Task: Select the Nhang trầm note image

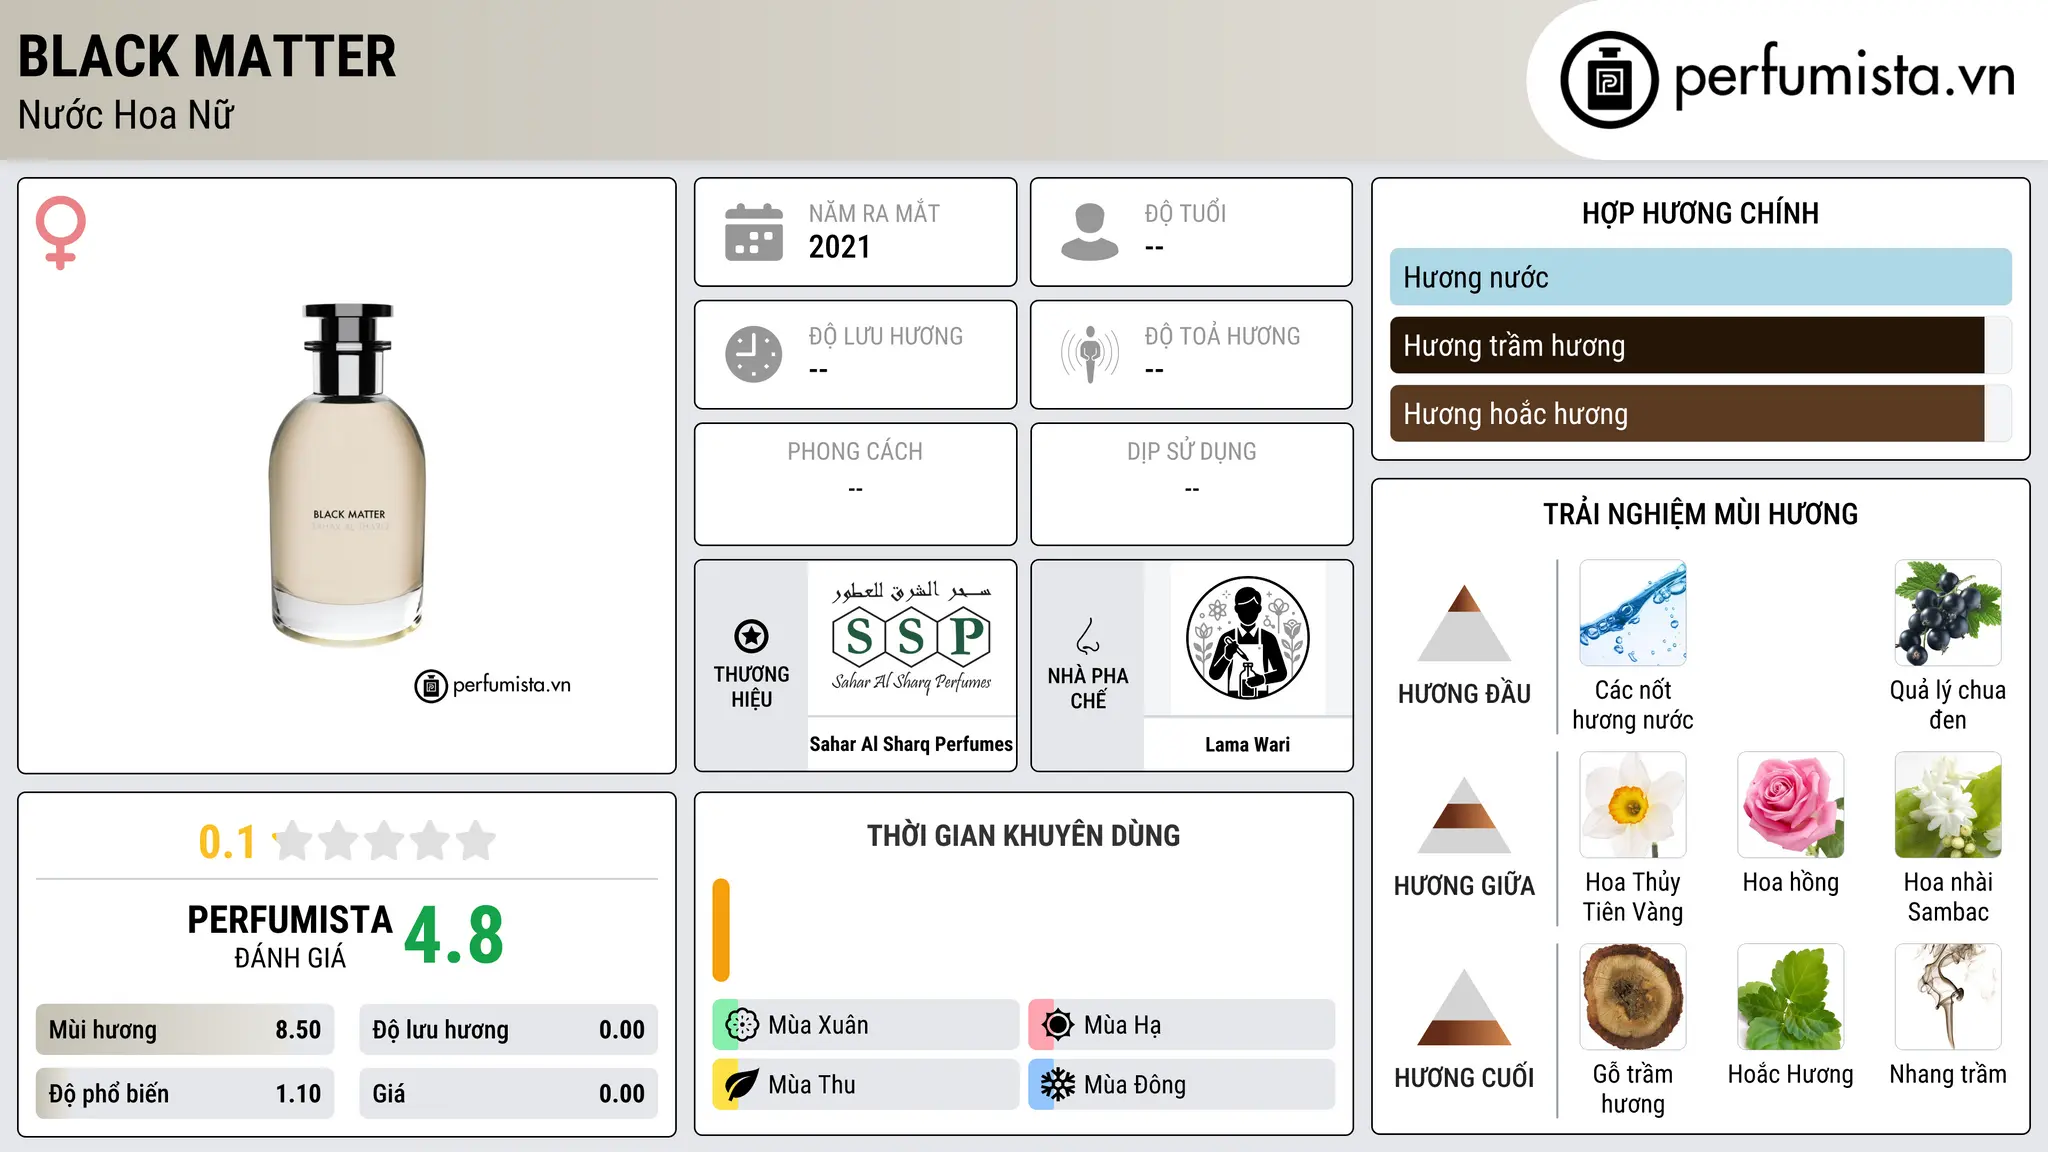Action: tap(1948, 997)
